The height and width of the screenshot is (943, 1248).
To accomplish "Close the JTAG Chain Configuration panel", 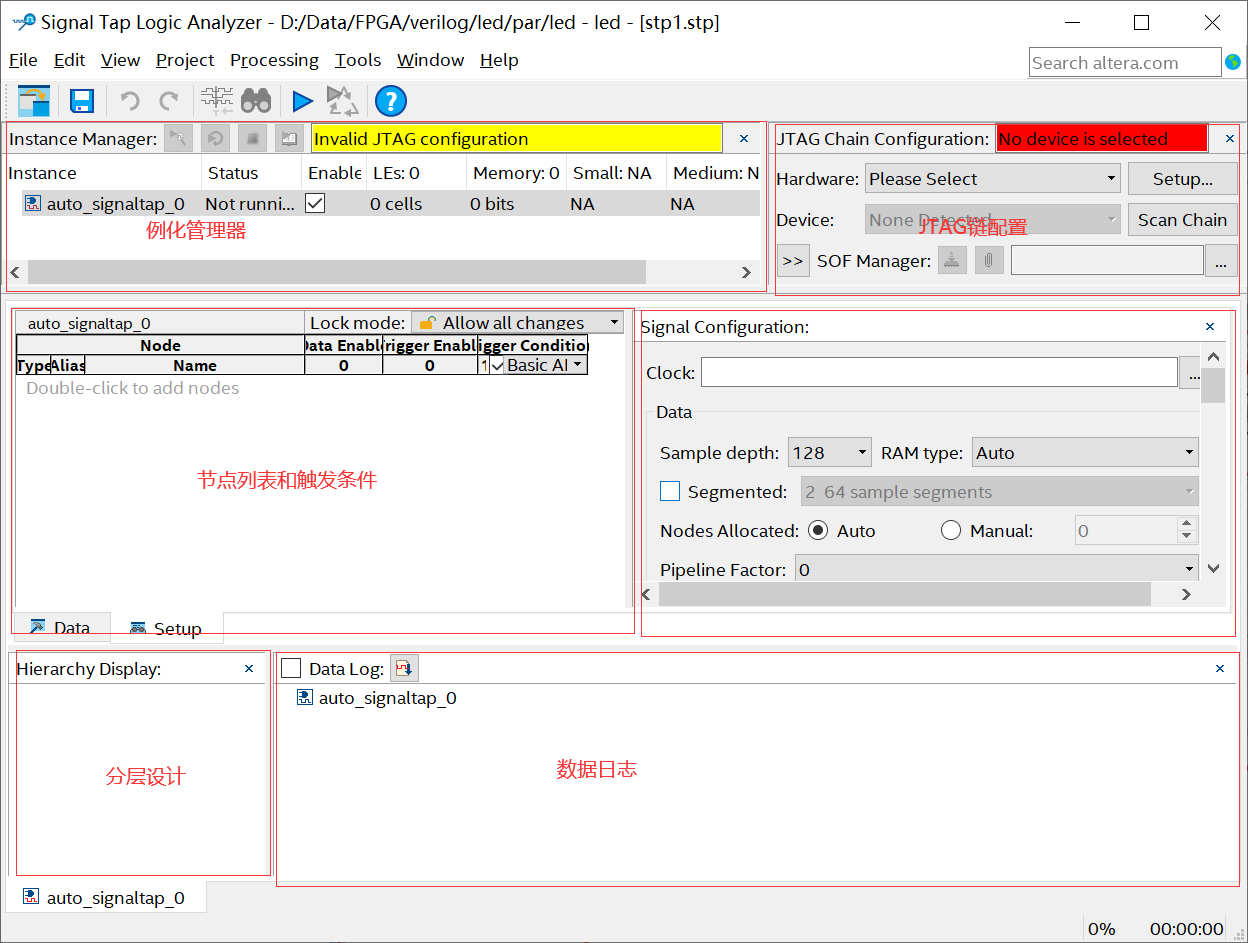I will pos(1229,139).
